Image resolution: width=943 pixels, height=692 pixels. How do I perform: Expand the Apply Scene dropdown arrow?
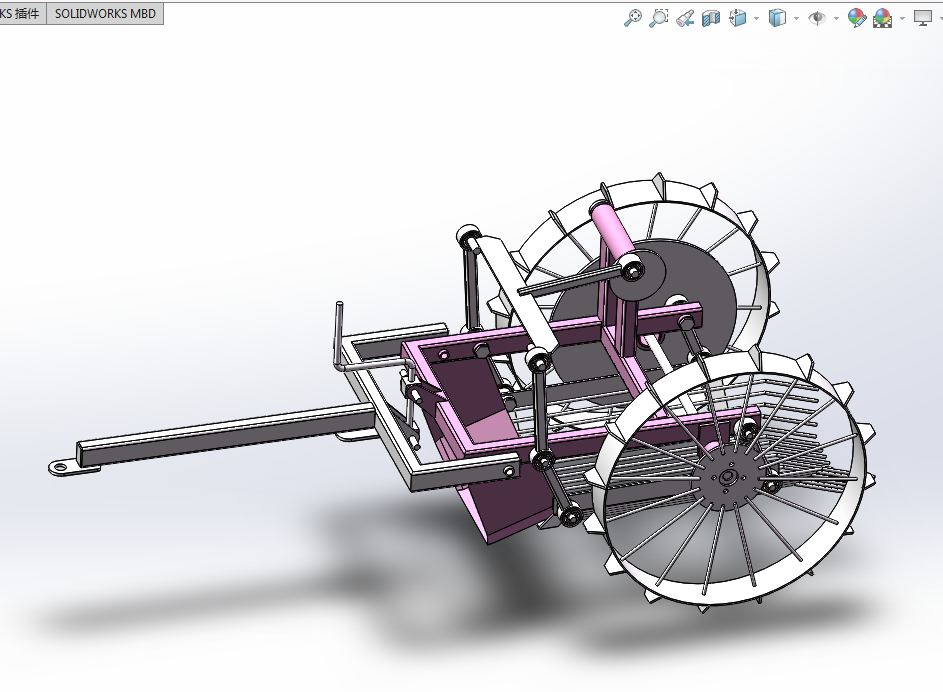902,19
